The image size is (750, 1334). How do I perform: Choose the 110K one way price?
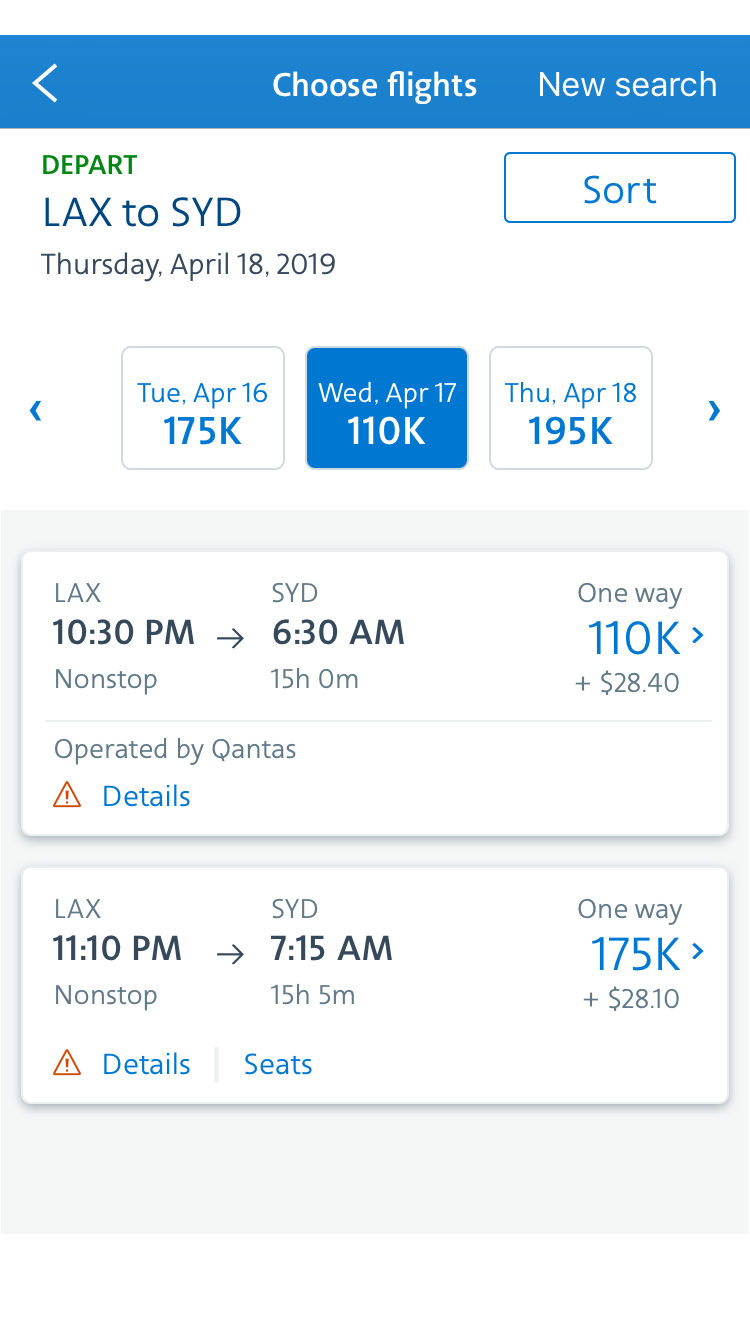634,637
